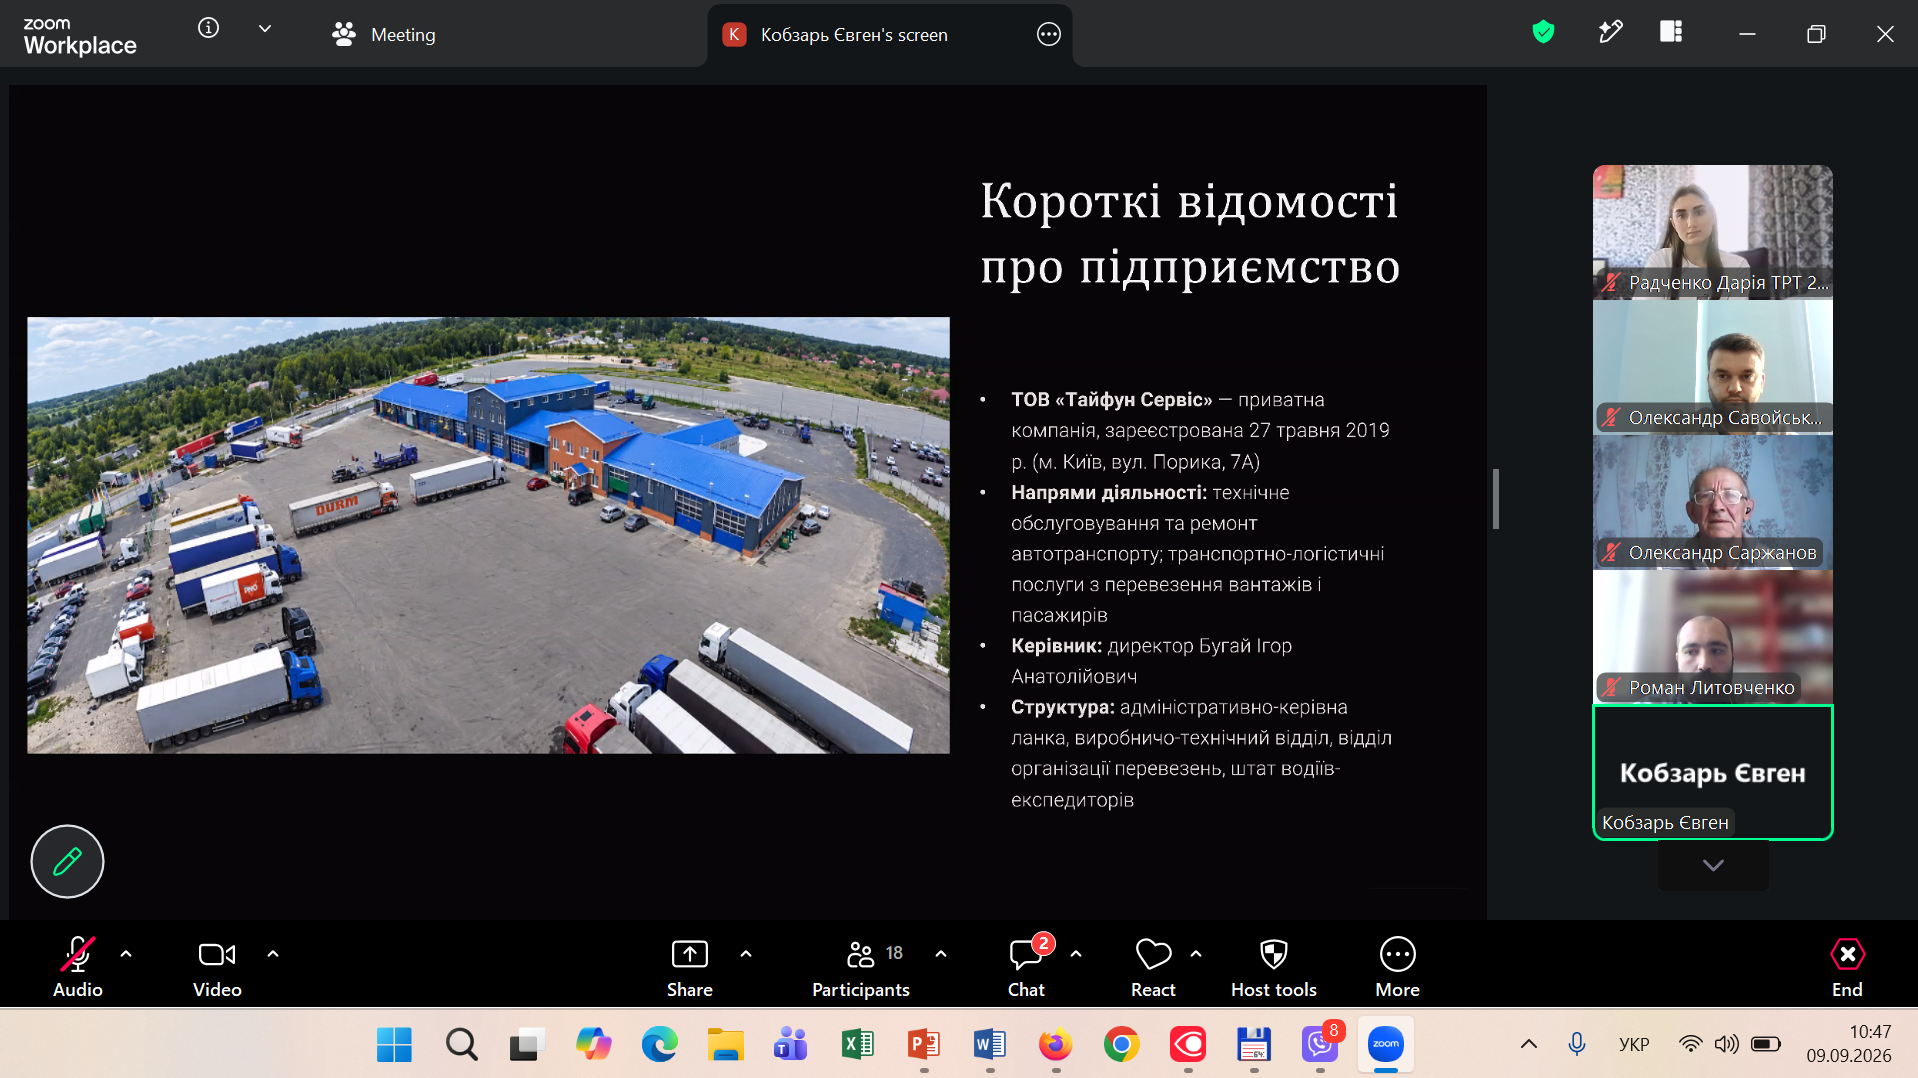Screen dimensions: 1918x1078
Task: Expand the Participants options arrow
Action: (941, 954)
